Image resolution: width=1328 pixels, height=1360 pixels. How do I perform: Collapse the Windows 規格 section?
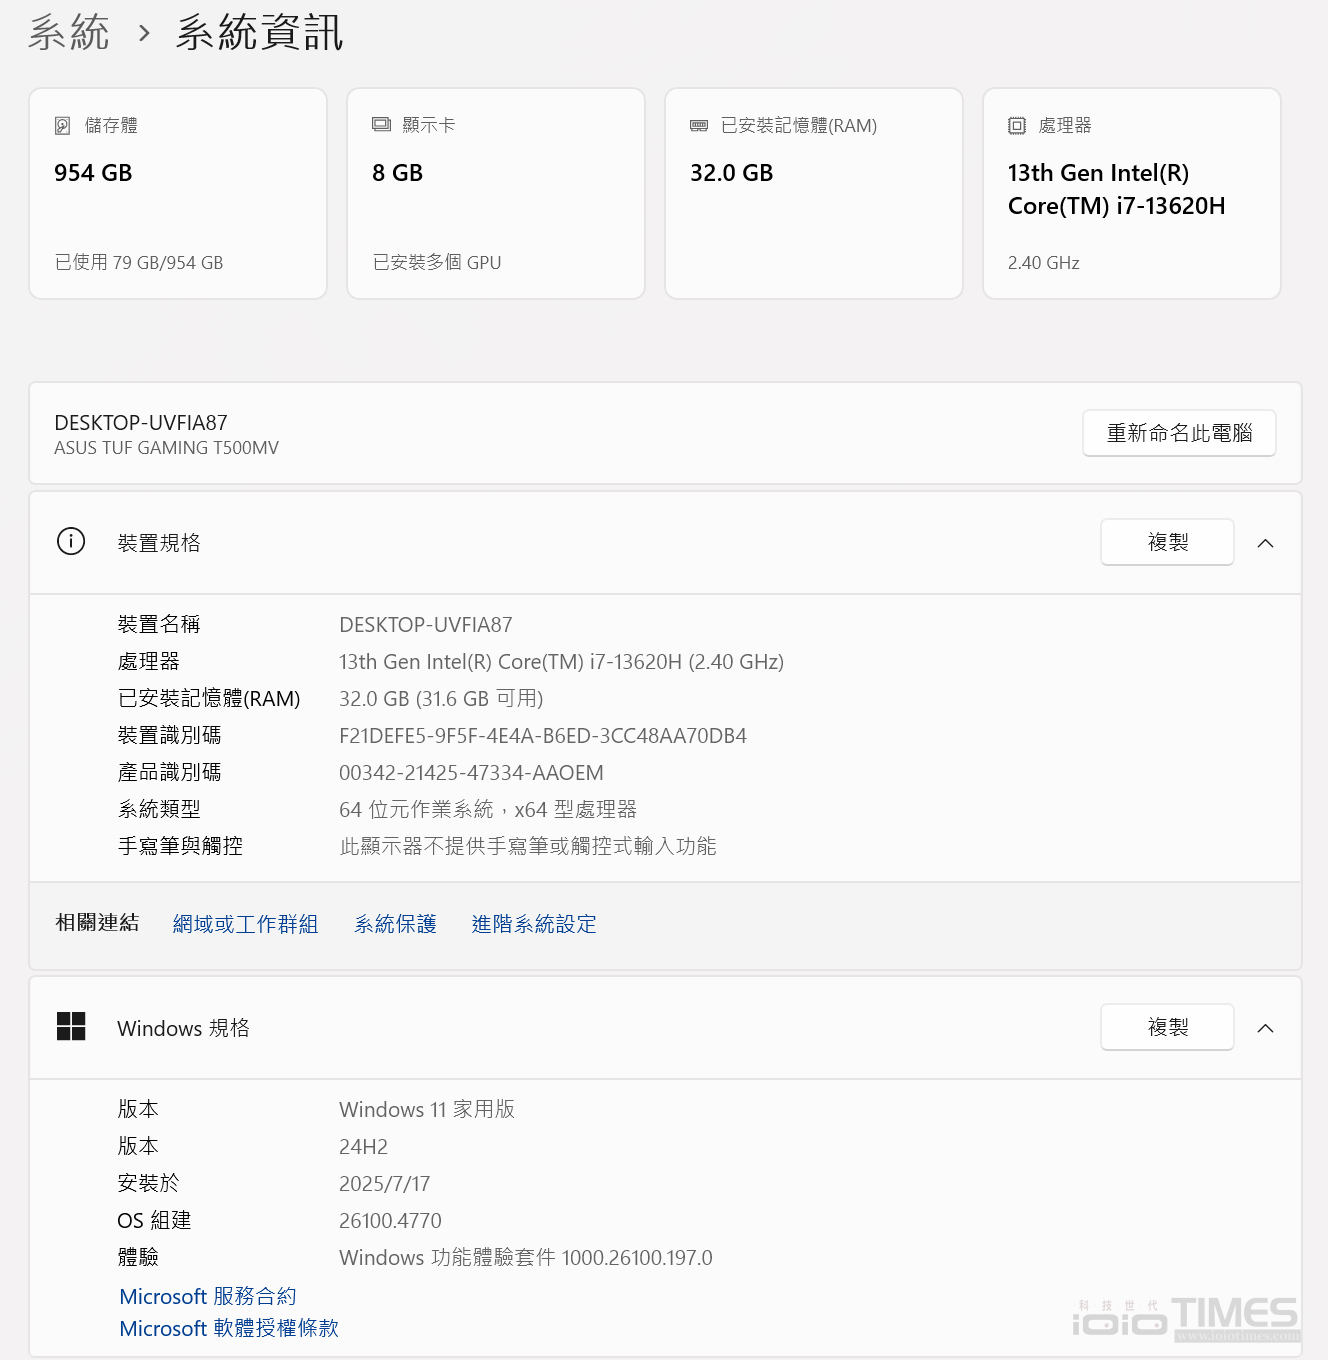coord(1265,1028)
